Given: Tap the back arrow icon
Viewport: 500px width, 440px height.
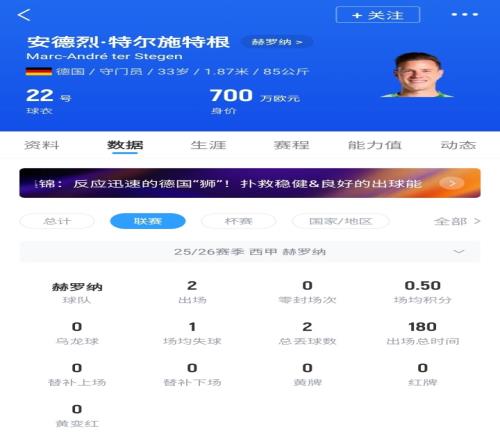Looking at the screenshot, I should [x=24, y=15].
